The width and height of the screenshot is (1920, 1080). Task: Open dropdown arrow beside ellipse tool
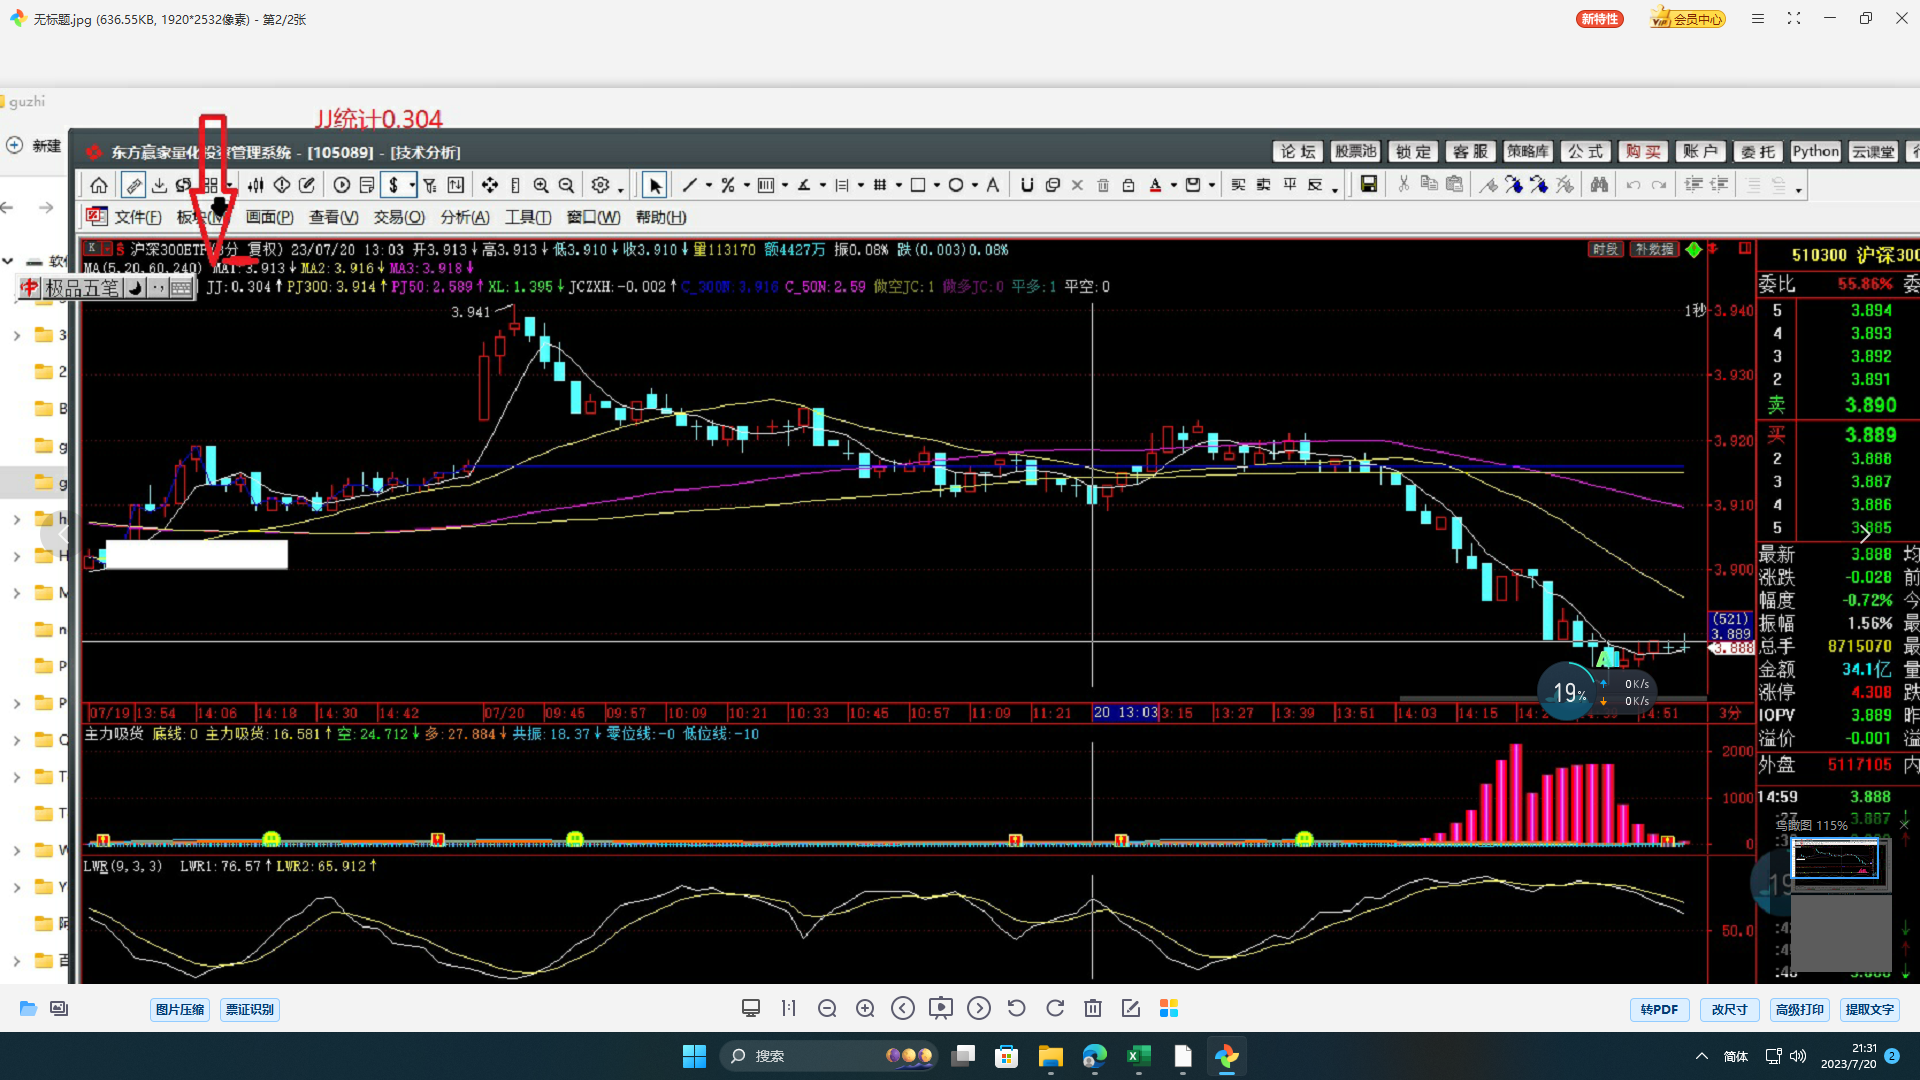tap(975, 186)
